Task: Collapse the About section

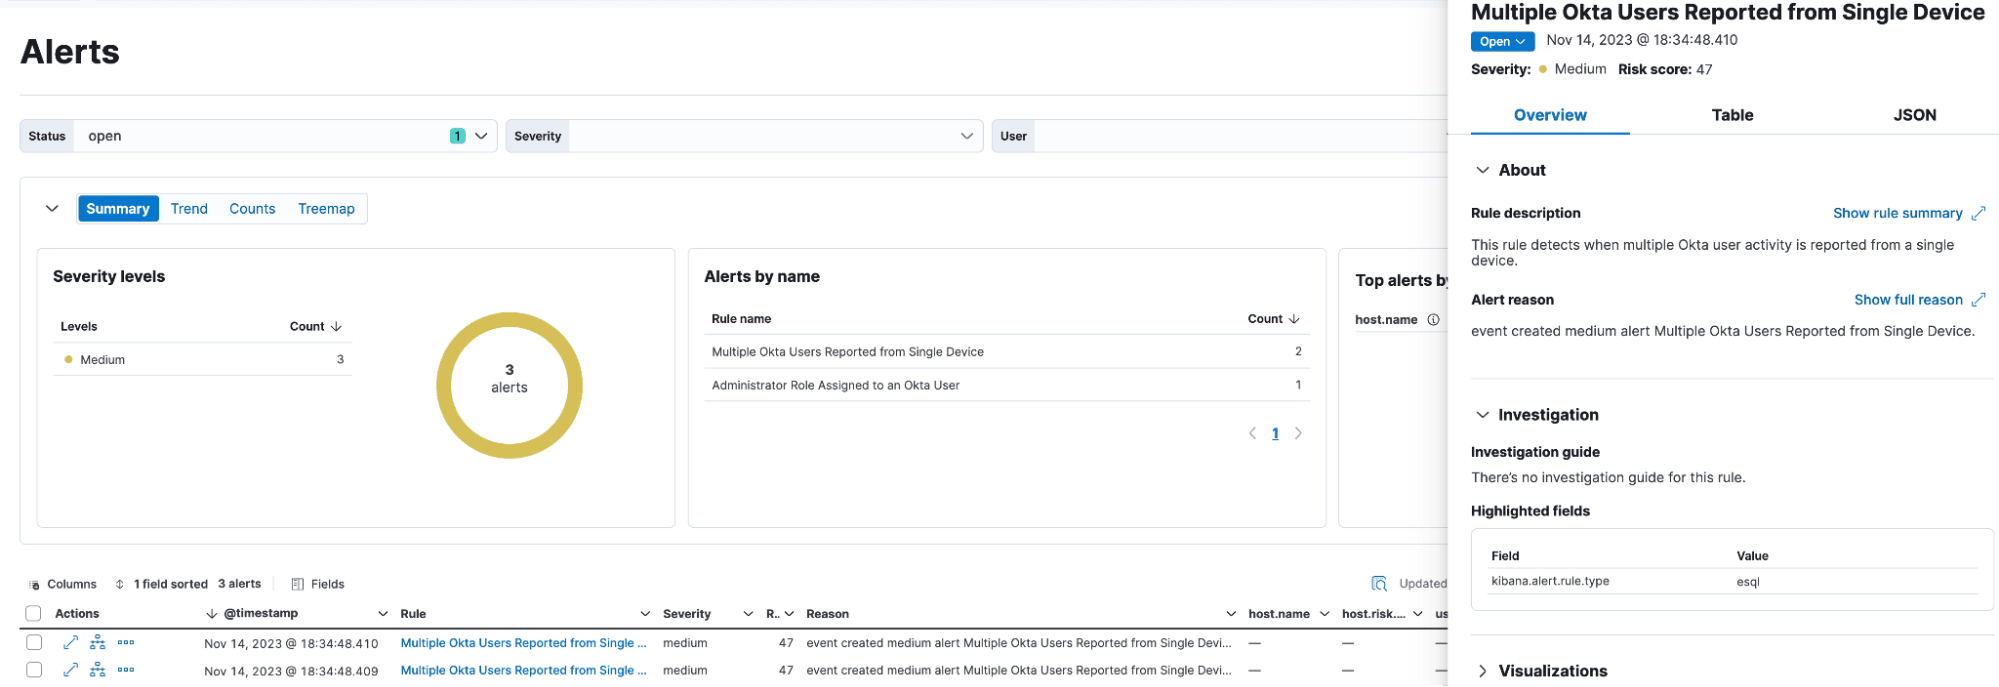Action: [1482, 170]
